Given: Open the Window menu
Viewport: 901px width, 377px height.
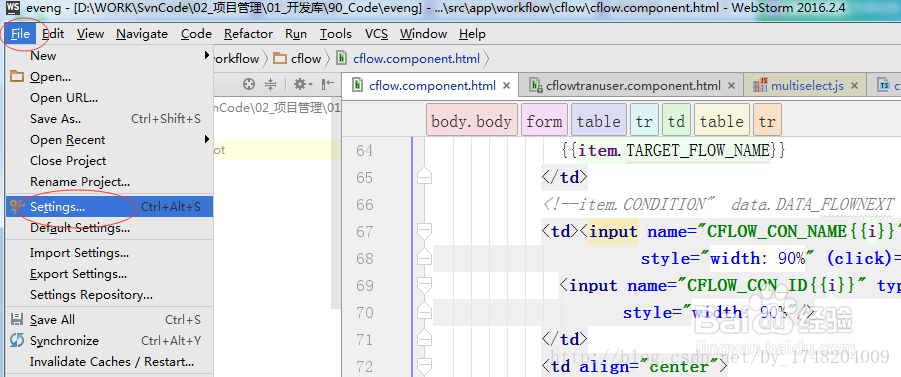Looking at the screenshot, I should click(423, 34).
